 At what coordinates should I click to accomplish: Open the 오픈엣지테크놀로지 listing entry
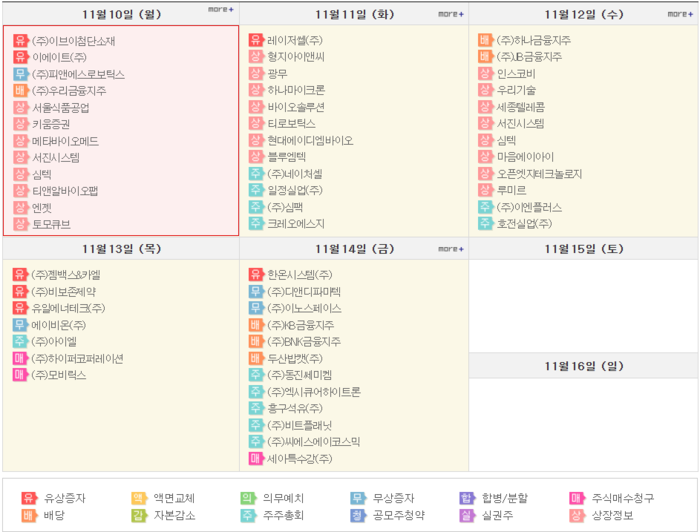[539, 173]
